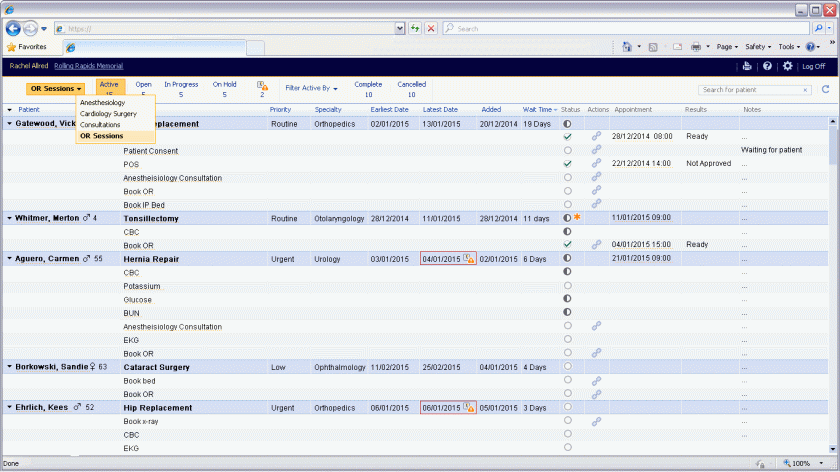The height and width of the screenshot is (472, 840).
Task: Toggle status circle for Book IP Bed
Action: [567, 205]
